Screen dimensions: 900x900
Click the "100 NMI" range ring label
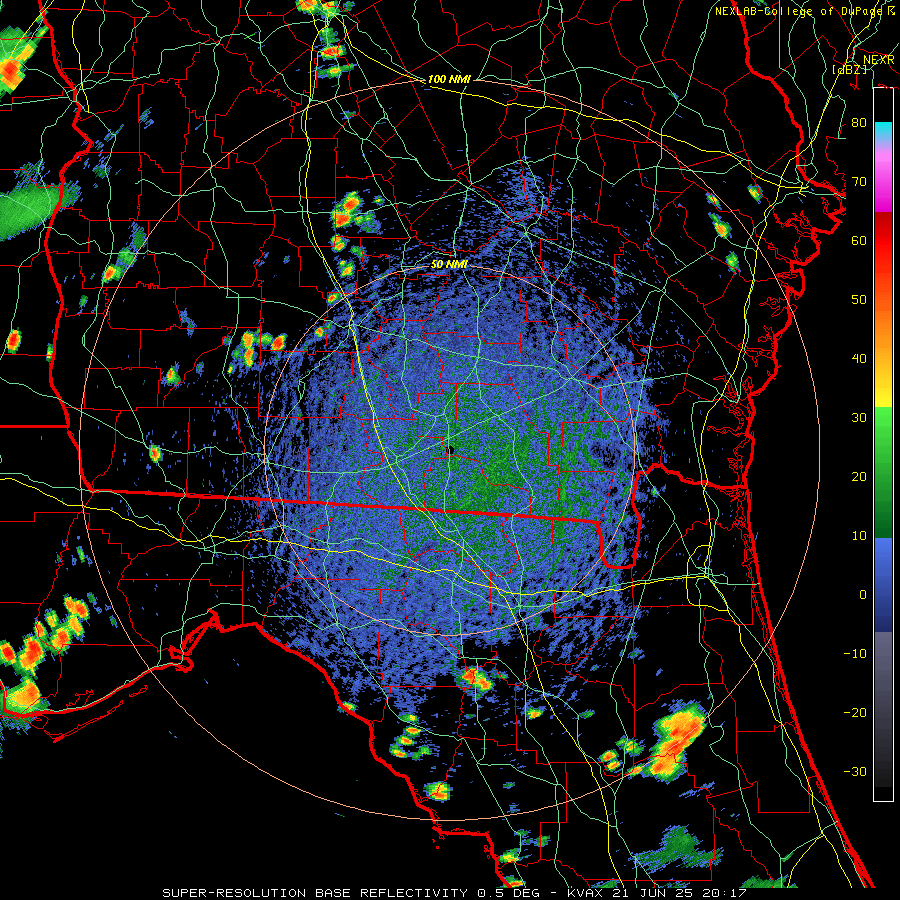[449, 79]
